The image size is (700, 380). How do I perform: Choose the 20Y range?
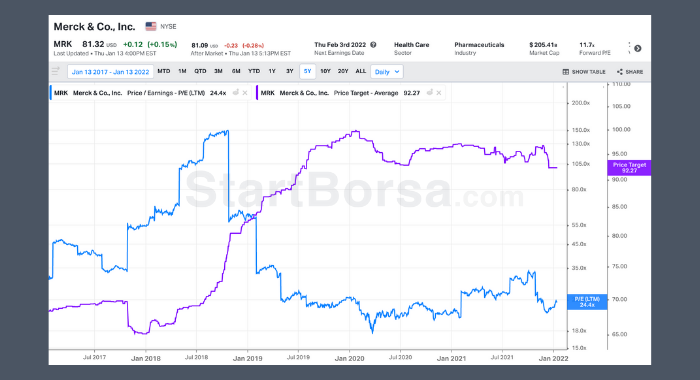343,71
